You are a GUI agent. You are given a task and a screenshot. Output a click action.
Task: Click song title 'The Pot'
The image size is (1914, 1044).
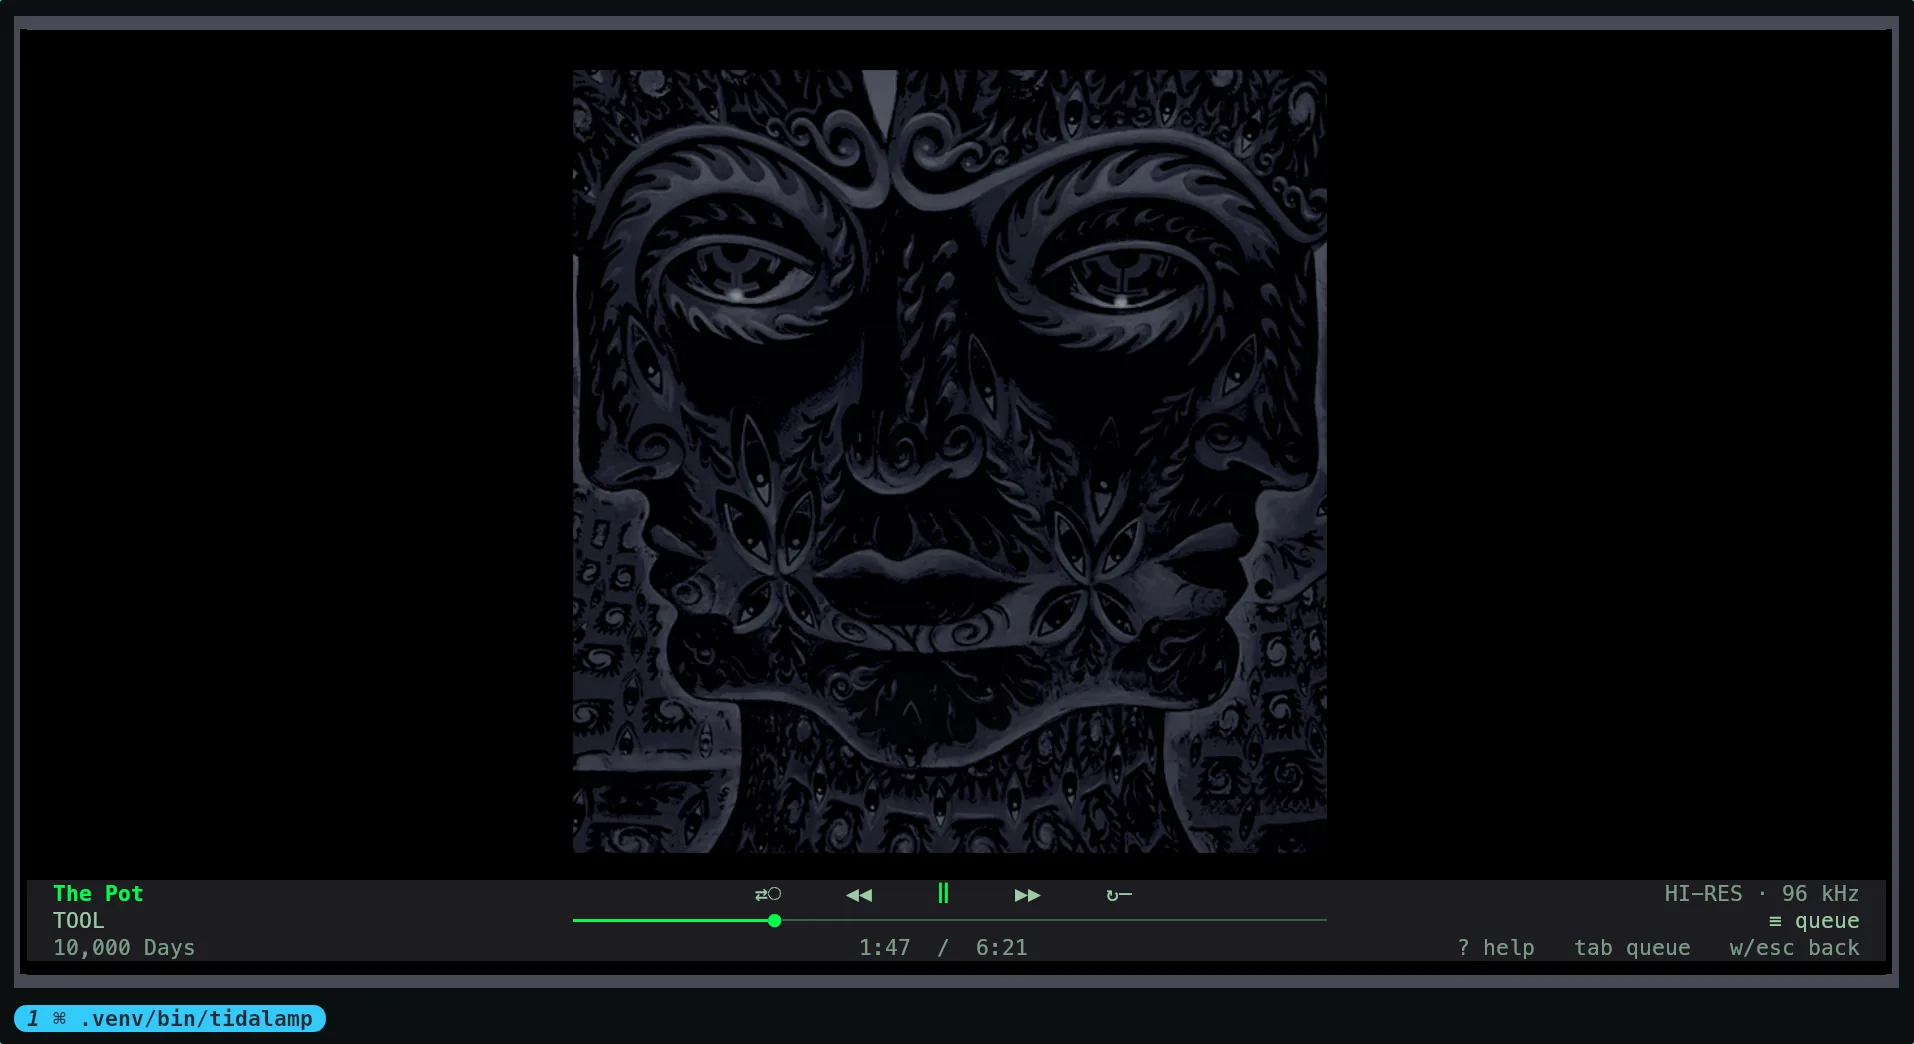98,894
